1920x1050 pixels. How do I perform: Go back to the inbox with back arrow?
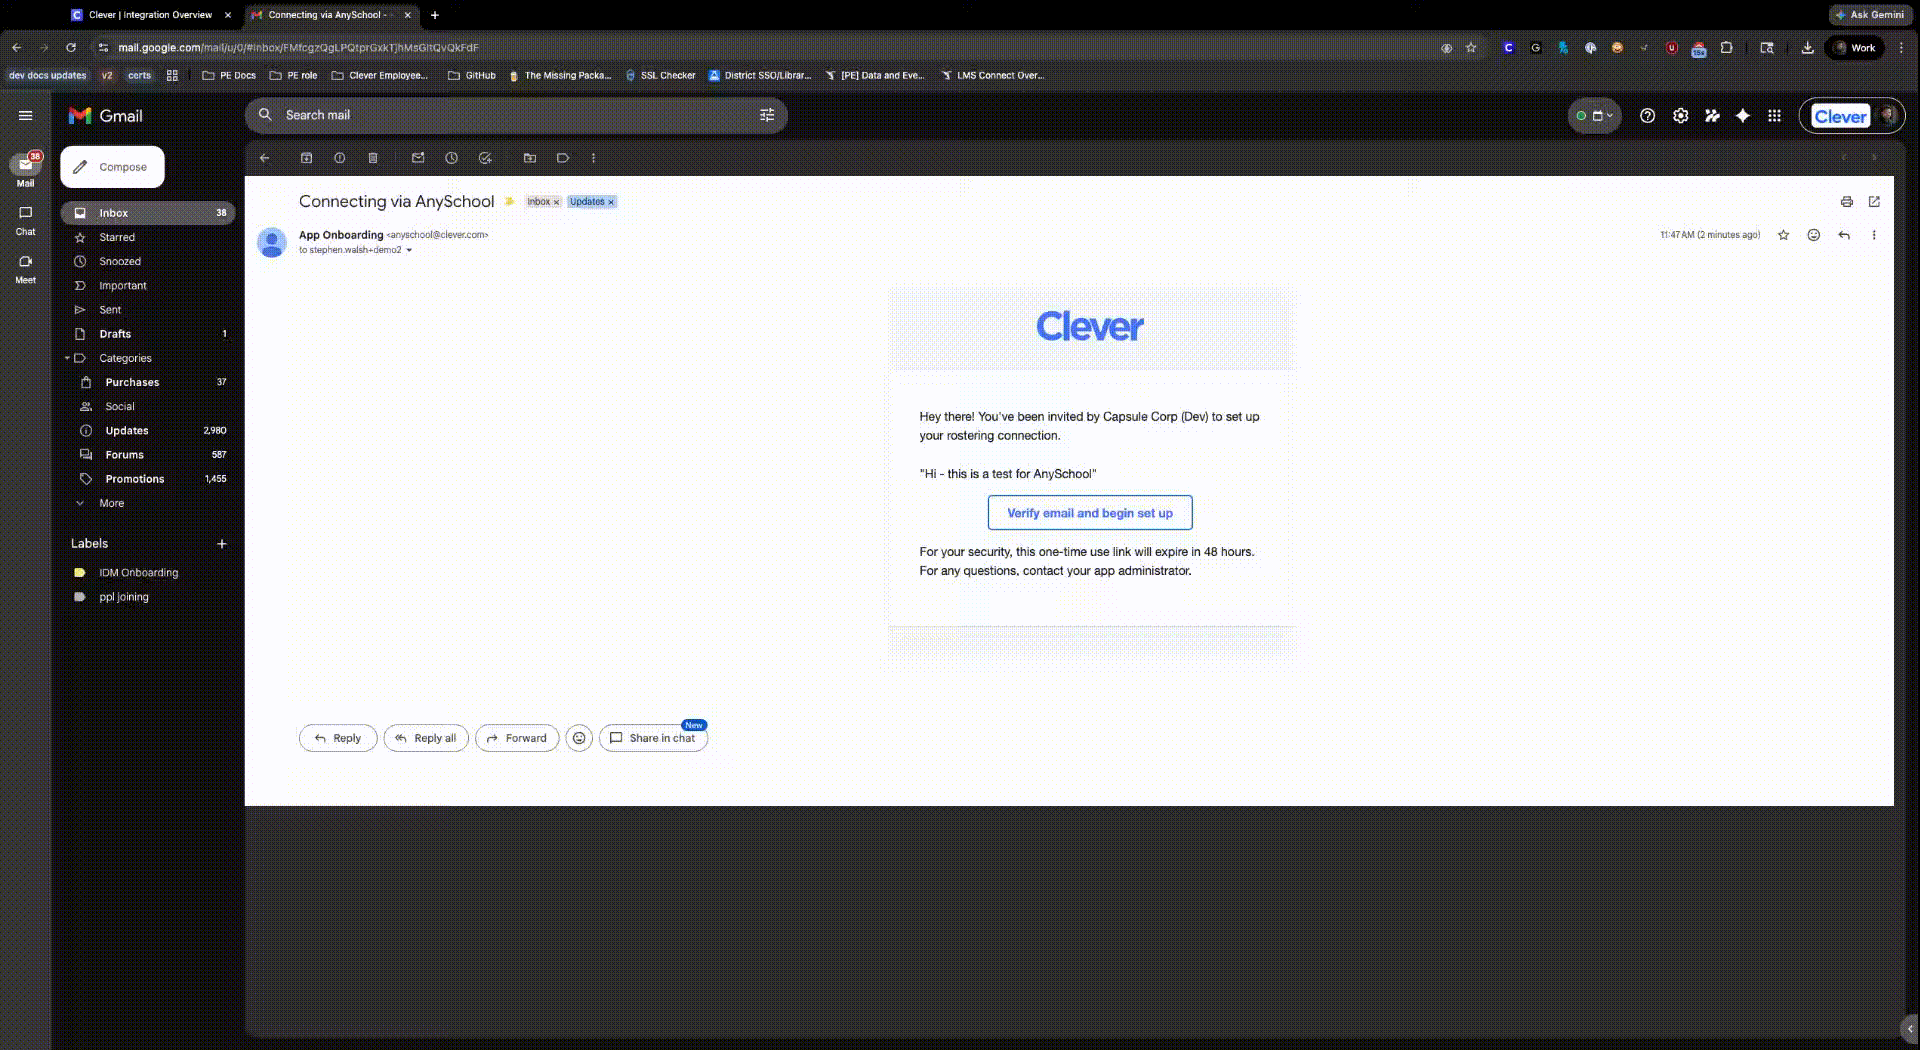coord(265,158)
